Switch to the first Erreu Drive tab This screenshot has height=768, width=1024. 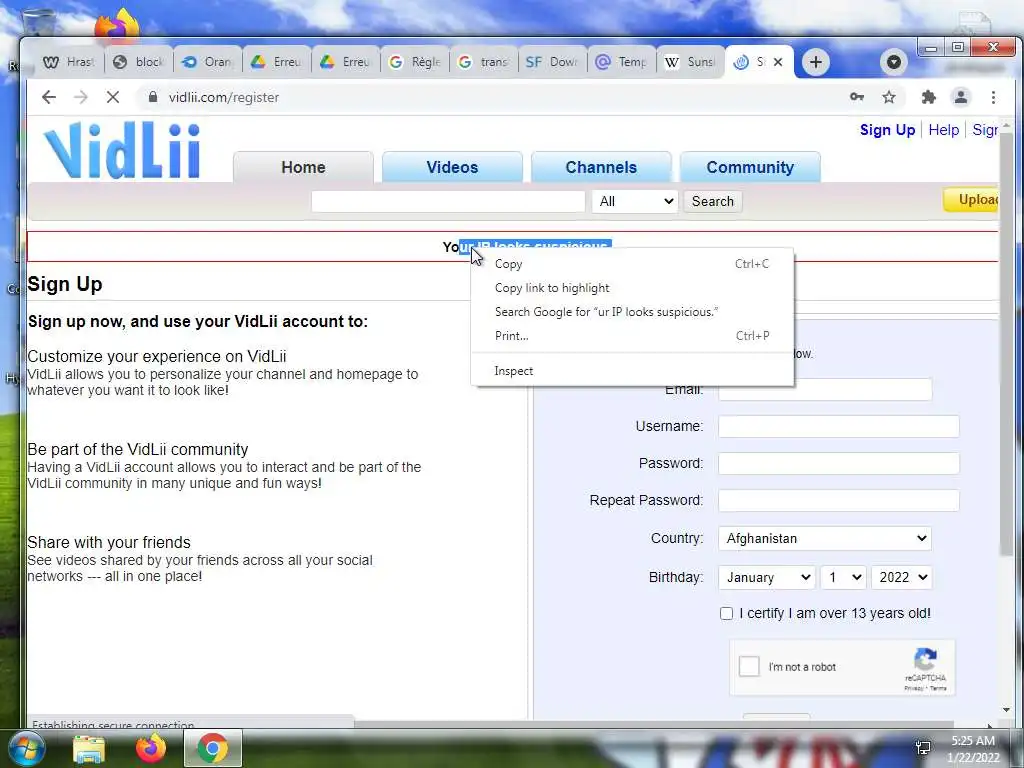point(277,62)
